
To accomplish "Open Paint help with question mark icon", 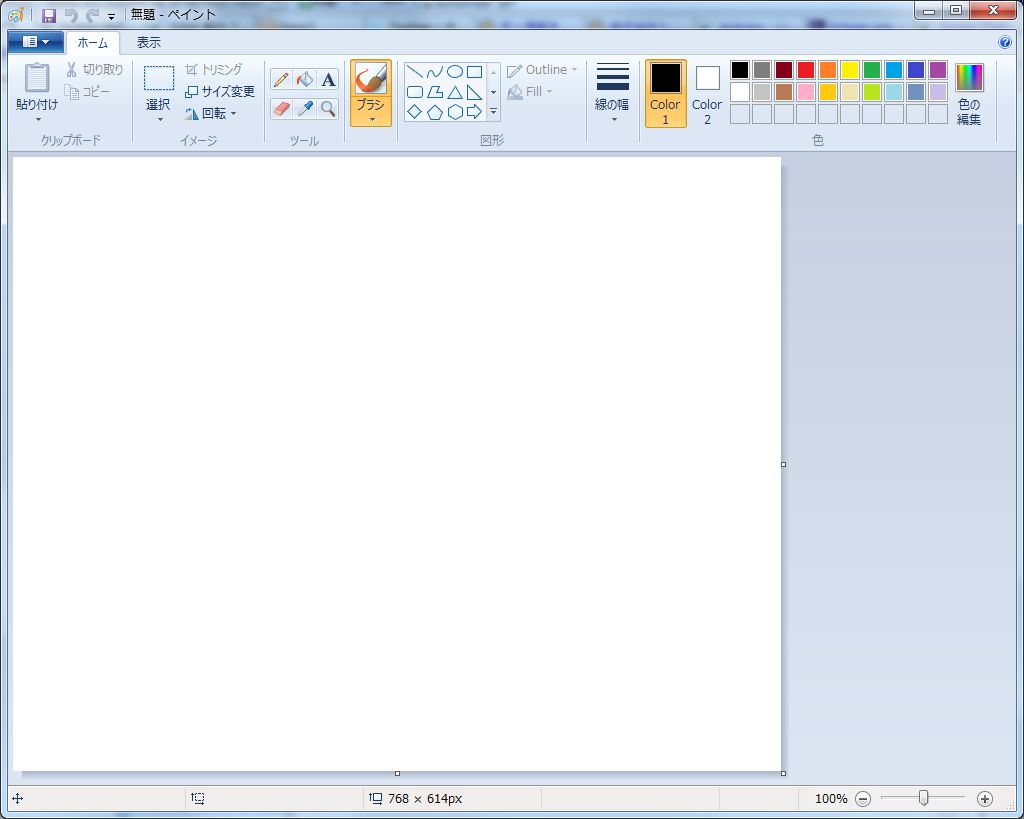I will pyautogui.click(x=1005, y=42).
